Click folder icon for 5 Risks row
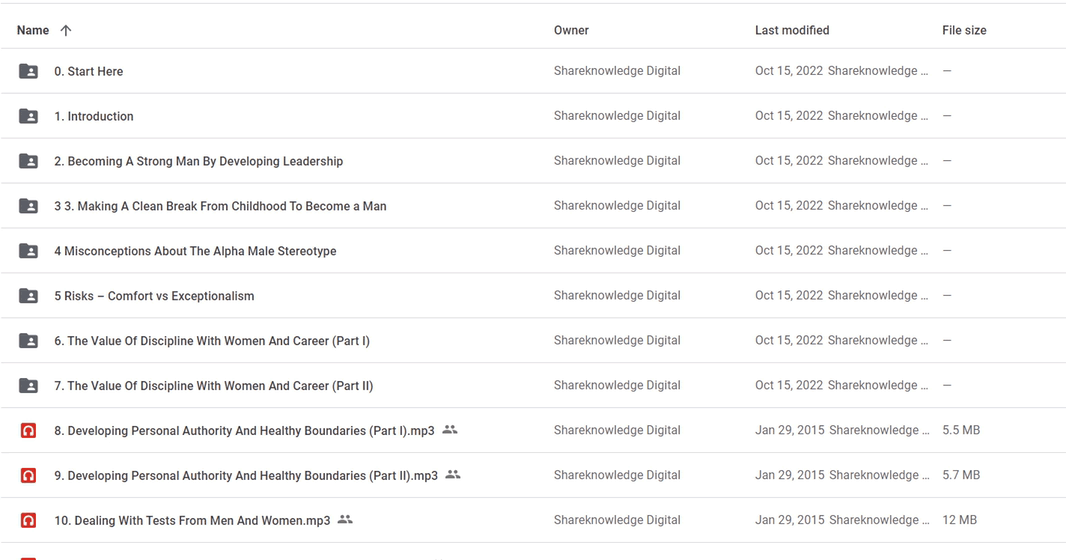The width and height of the screenshot is (1066, 560). tap(28, 296)
